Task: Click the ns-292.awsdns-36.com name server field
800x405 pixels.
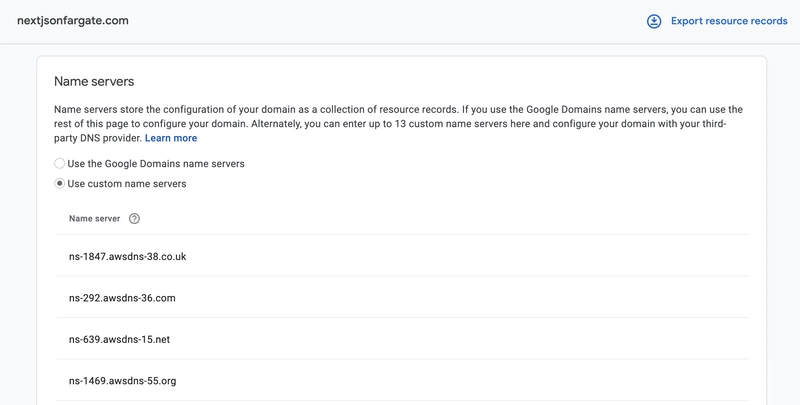Action: (122, 298)
